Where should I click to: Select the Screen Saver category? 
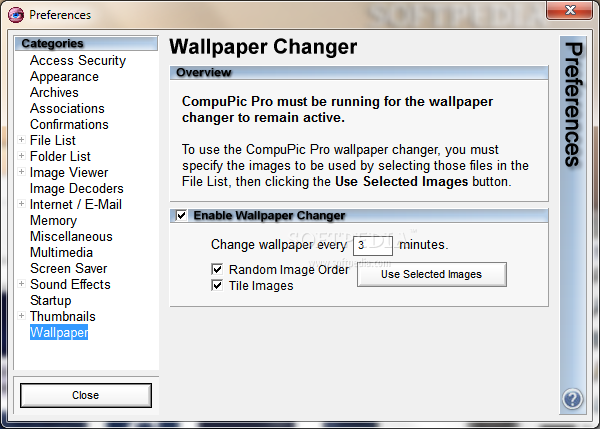pos(68,269)
